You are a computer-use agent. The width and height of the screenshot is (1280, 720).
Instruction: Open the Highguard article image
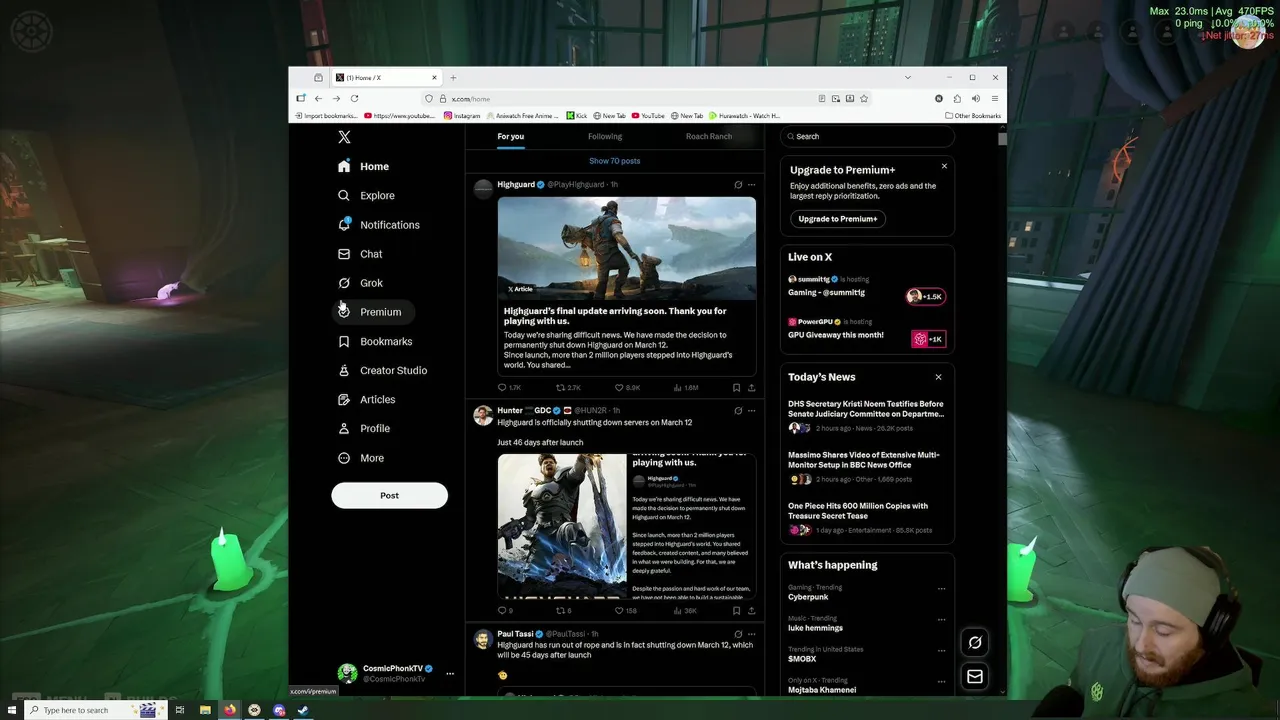coord(627,248)
